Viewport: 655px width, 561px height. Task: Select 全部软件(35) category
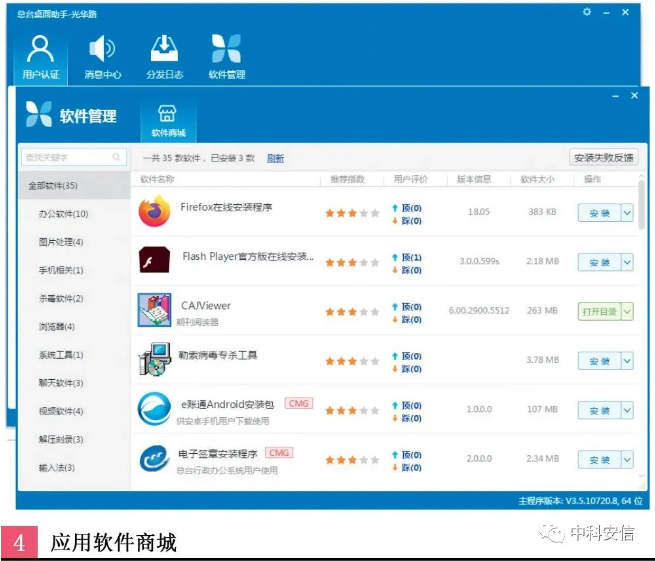(74, 185)
